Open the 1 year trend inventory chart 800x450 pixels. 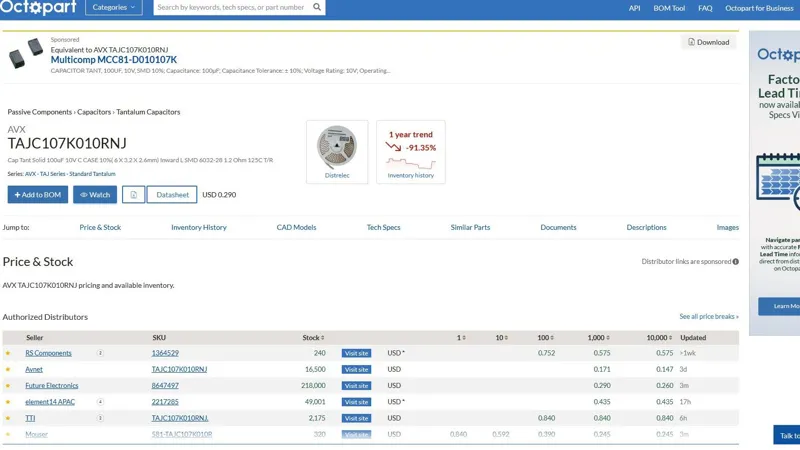coord(411,152)
